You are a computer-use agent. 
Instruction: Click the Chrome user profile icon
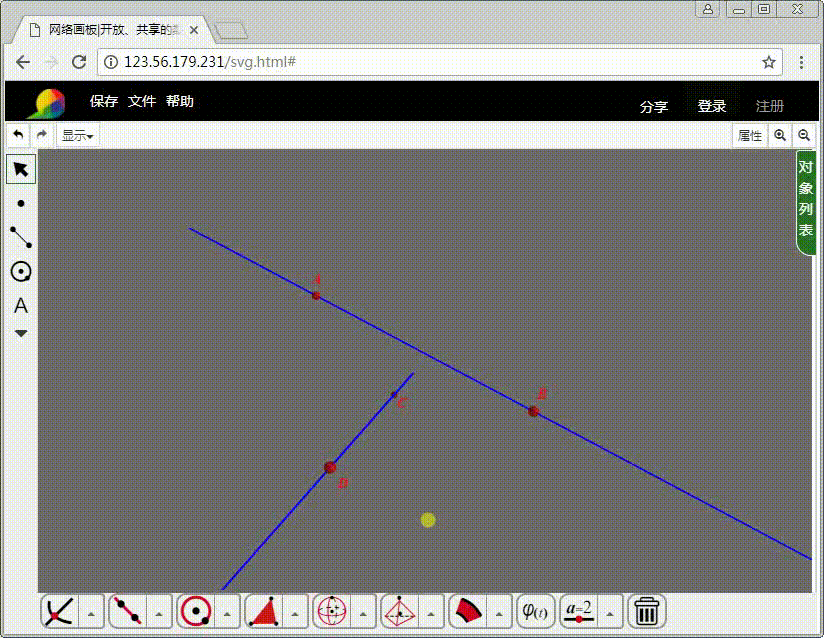point(708,9)
